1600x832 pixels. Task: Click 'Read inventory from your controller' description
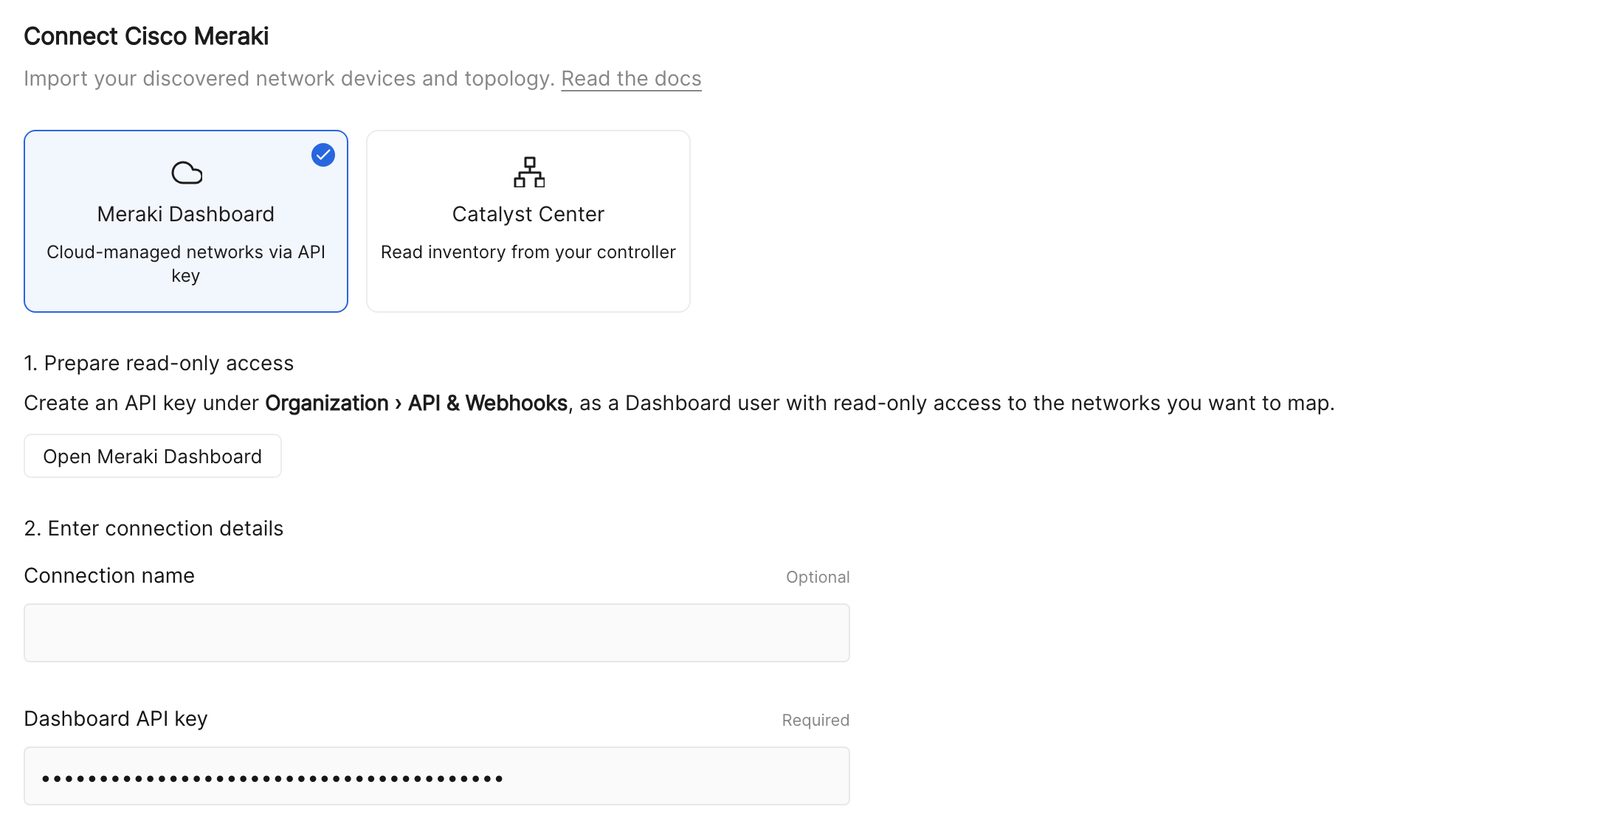[x=528, y=252]
